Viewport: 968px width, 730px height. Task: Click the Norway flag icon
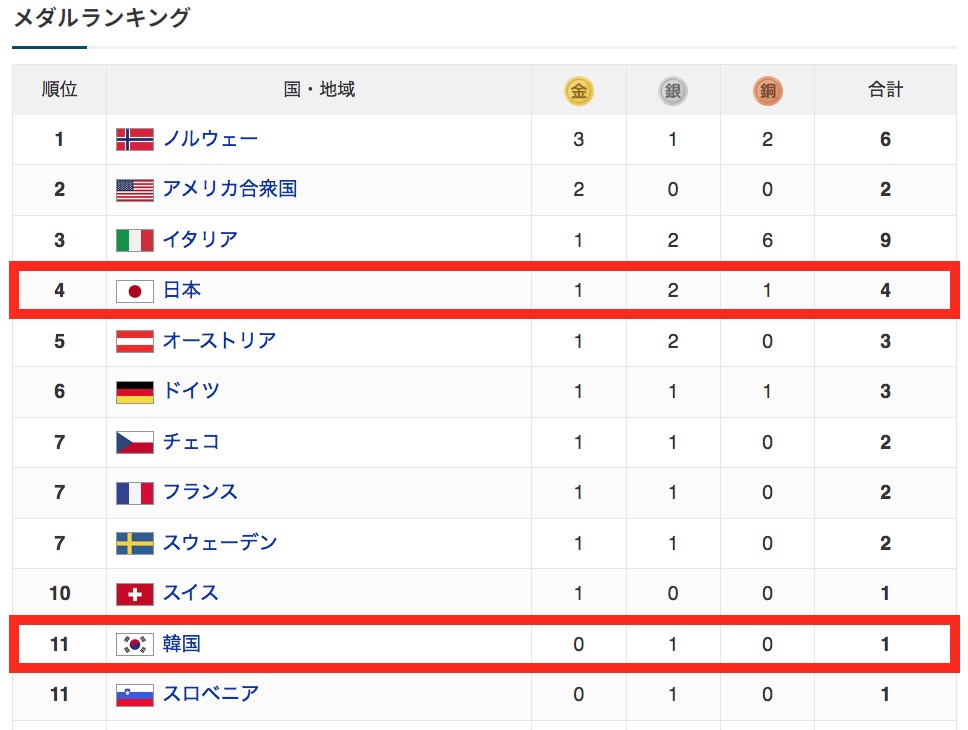(x=135, y=139)
